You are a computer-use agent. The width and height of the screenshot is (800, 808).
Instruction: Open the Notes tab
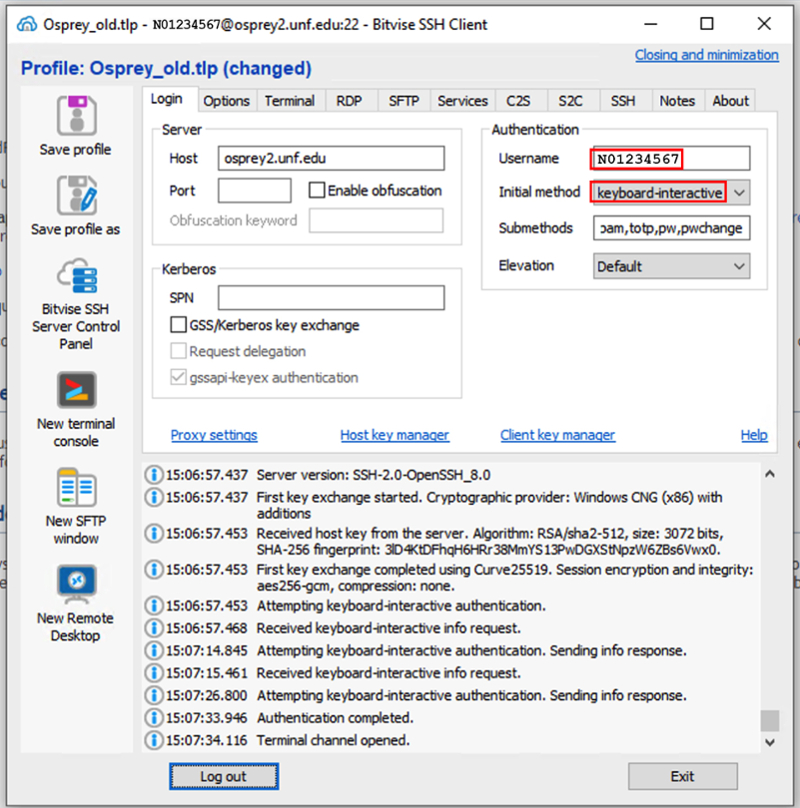pos(677,101)
